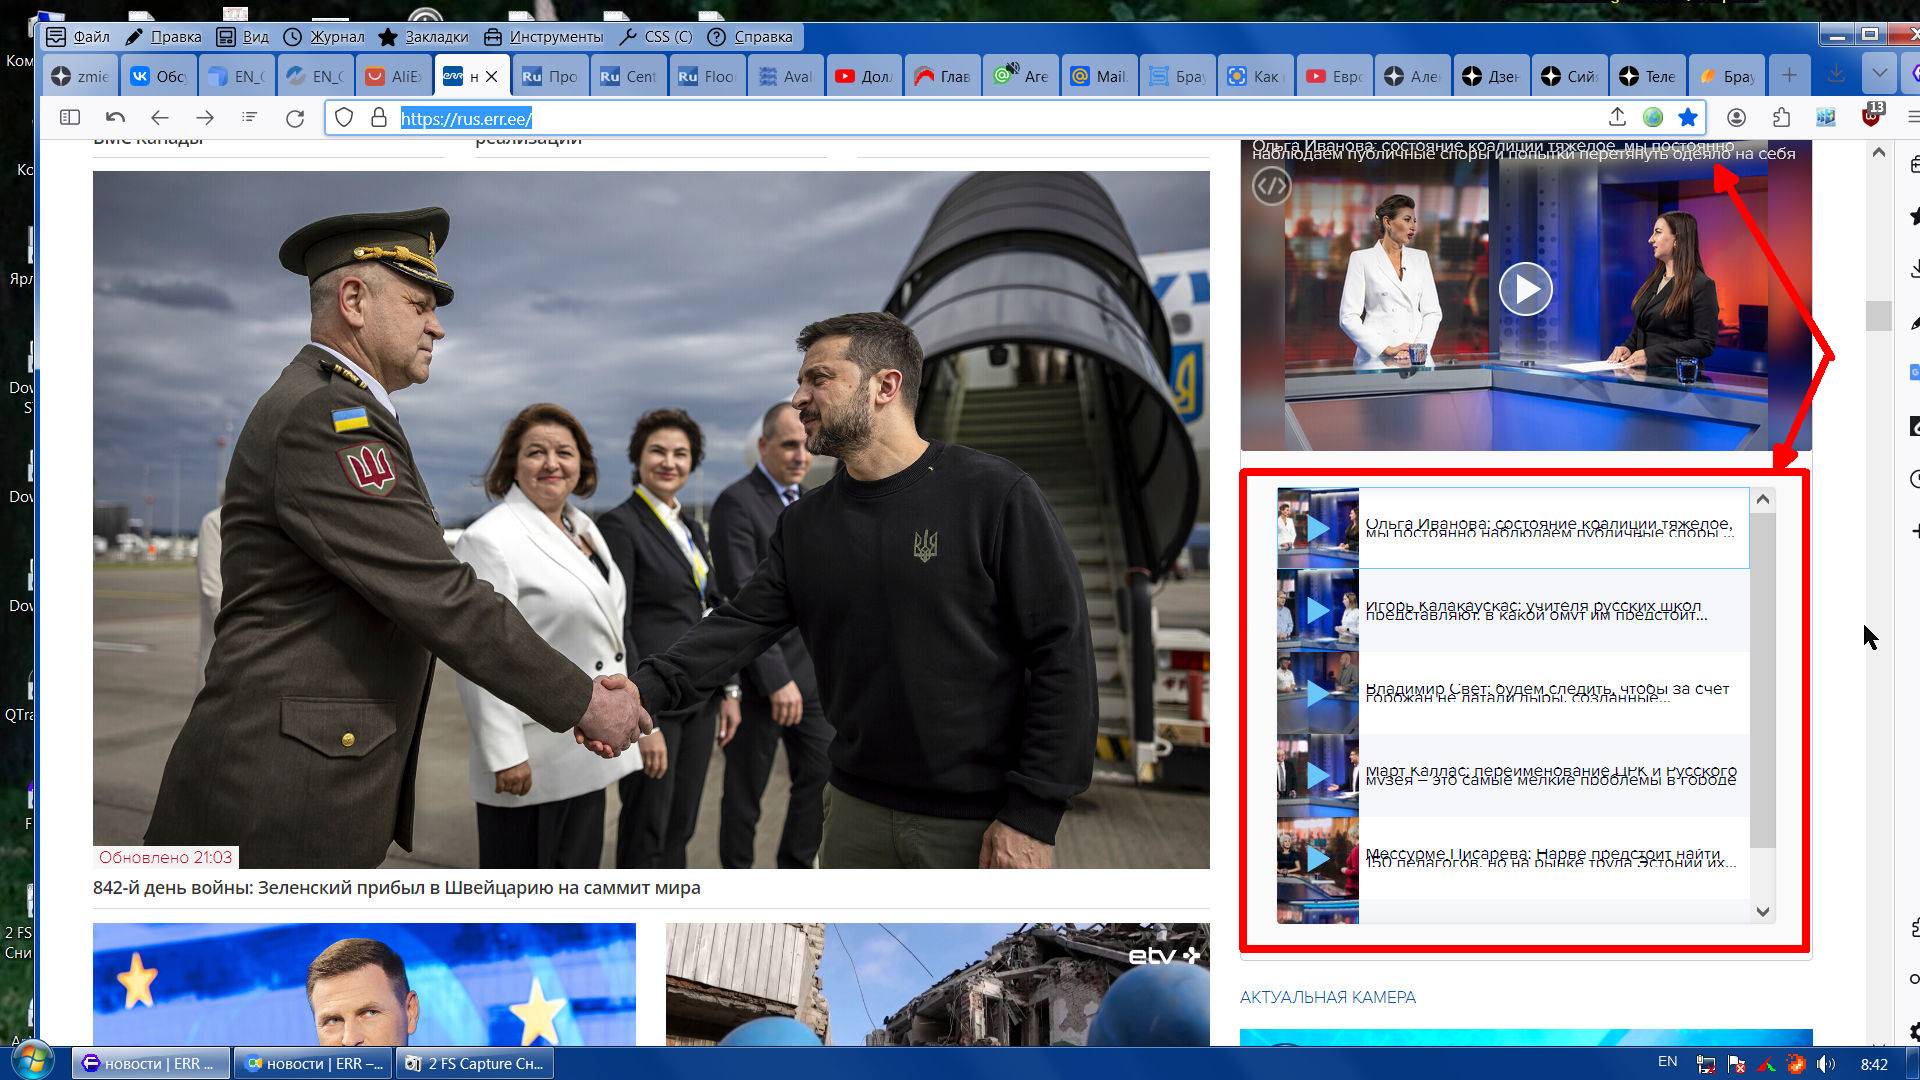The width and height of the screenshot is (1920, 1080).
Task: Open the extensions puzzle icon
Action: click(1781, 118)
